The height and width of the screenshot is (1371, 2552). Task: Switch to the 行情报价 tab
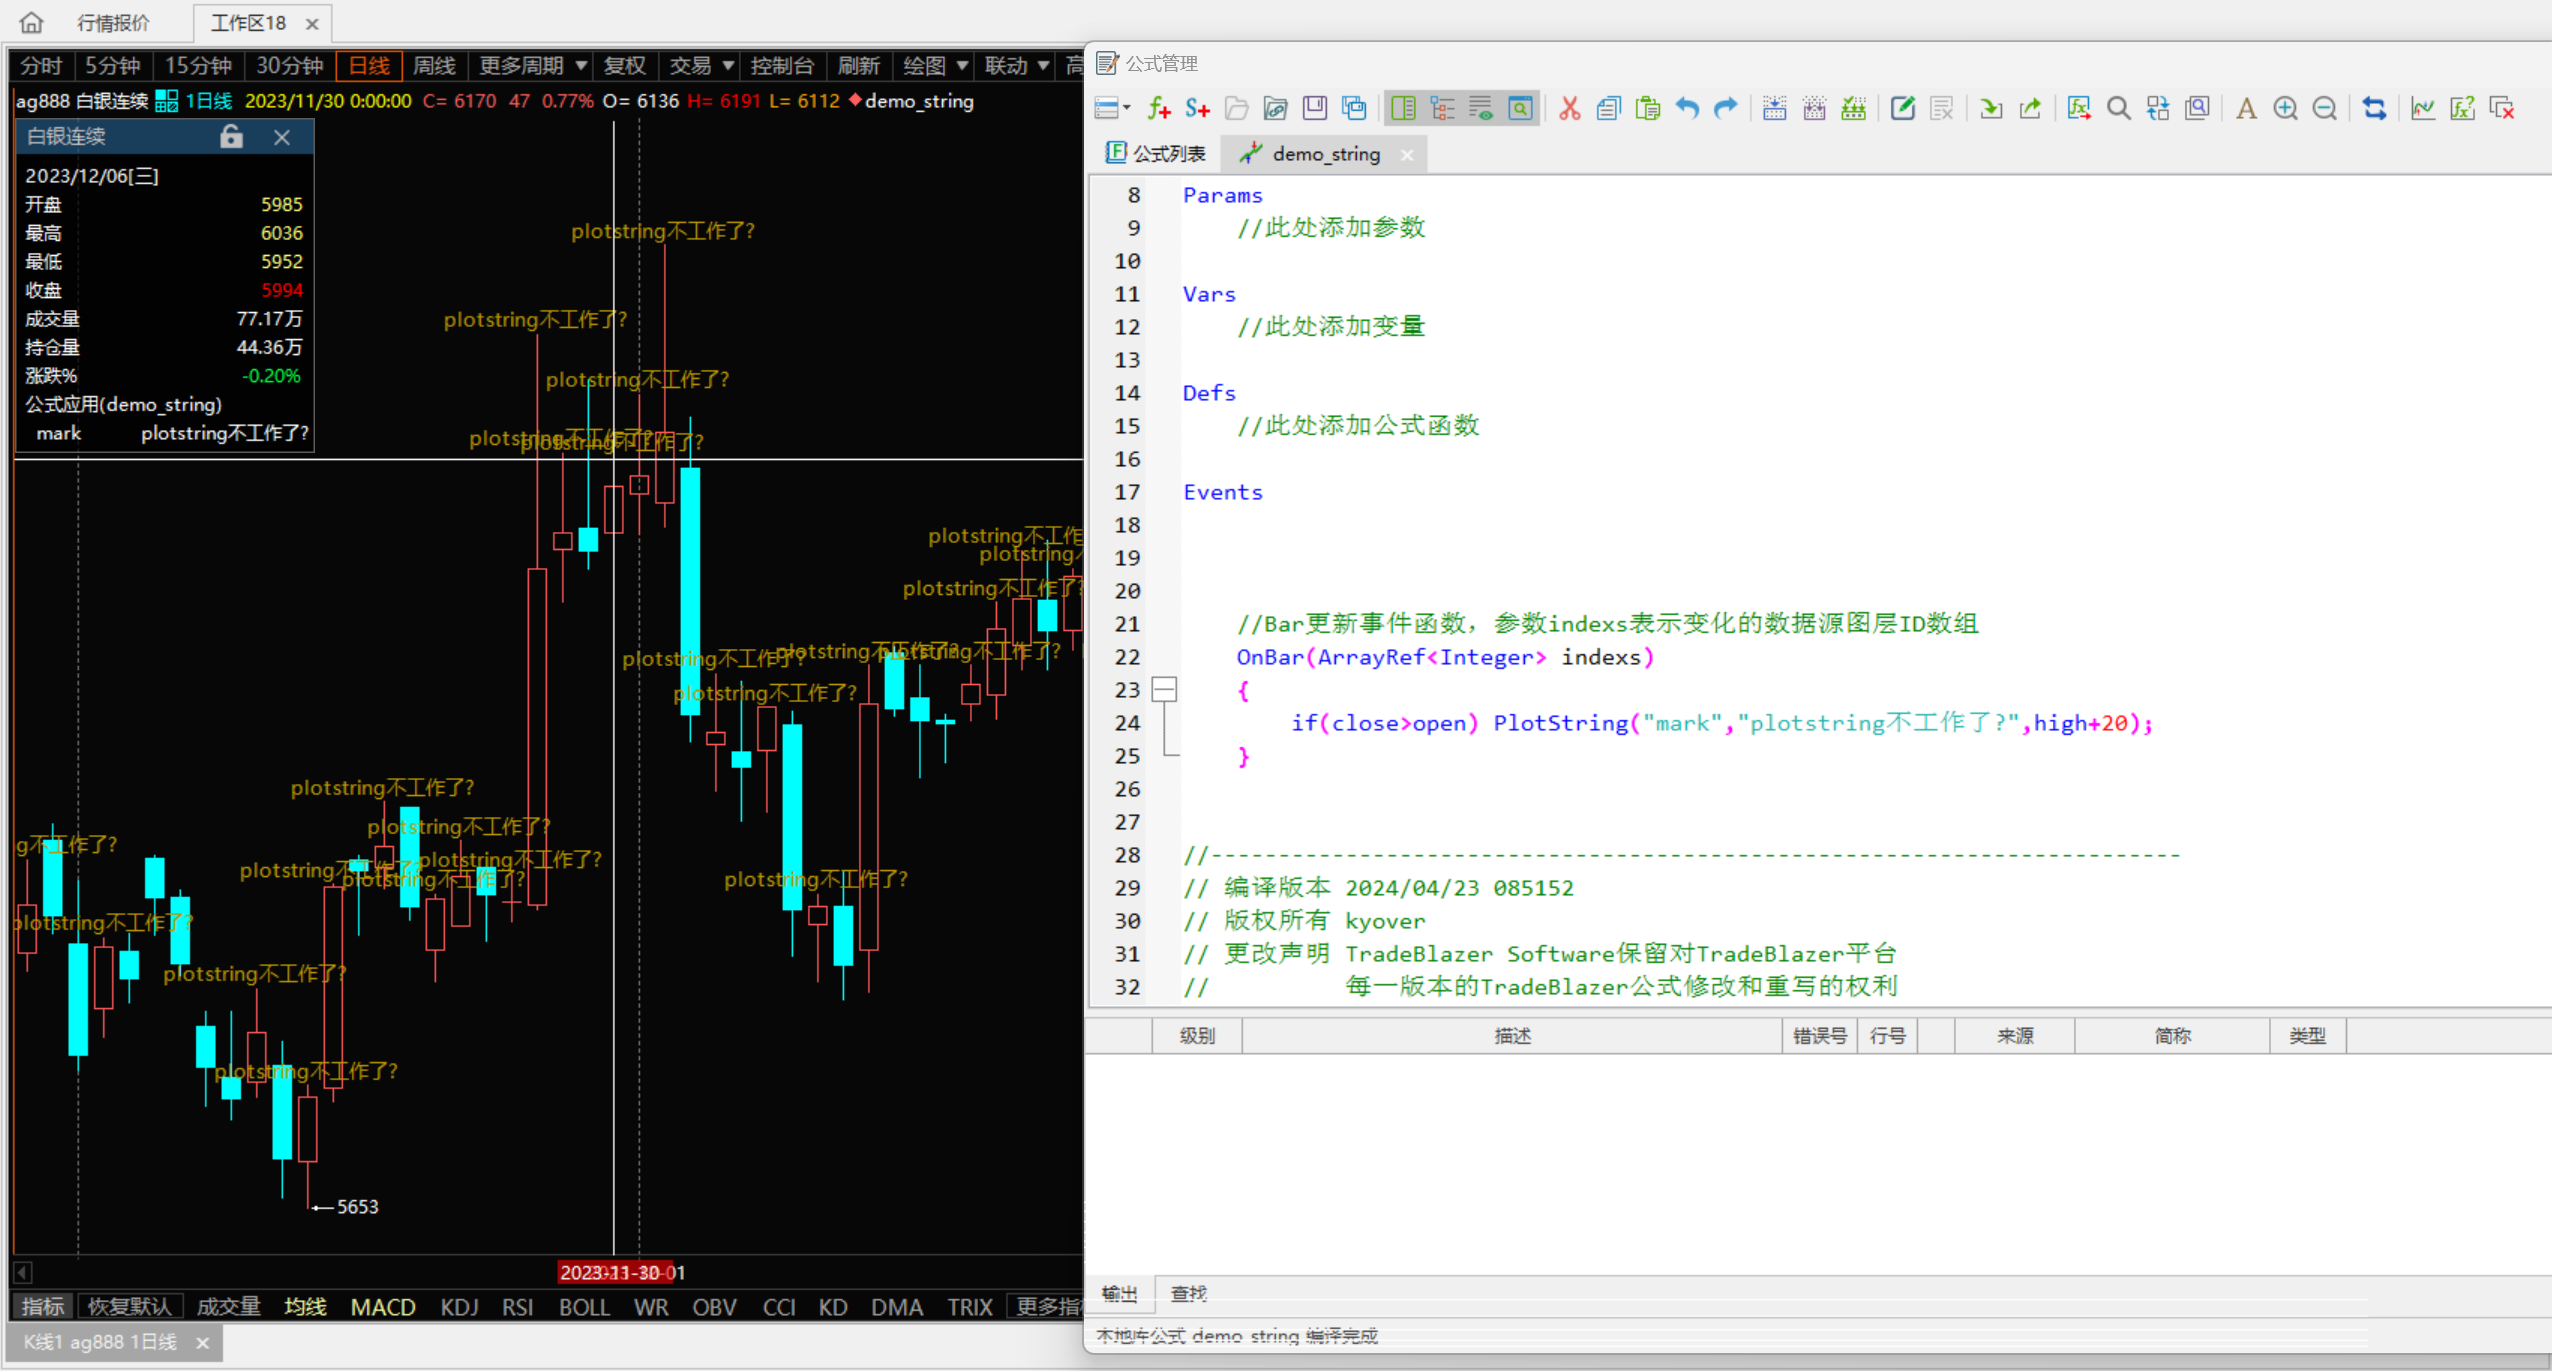coord(113,23)
